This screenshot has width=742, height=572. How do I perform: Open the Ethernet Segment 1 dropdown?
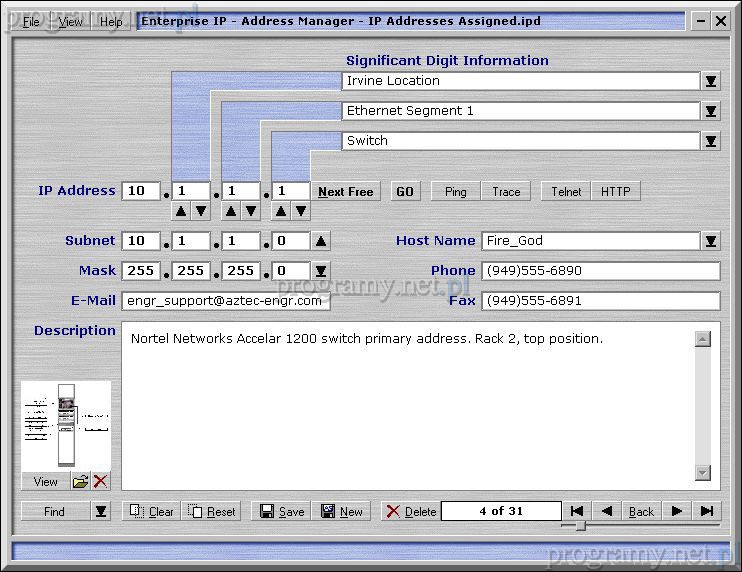coord(710,112)
